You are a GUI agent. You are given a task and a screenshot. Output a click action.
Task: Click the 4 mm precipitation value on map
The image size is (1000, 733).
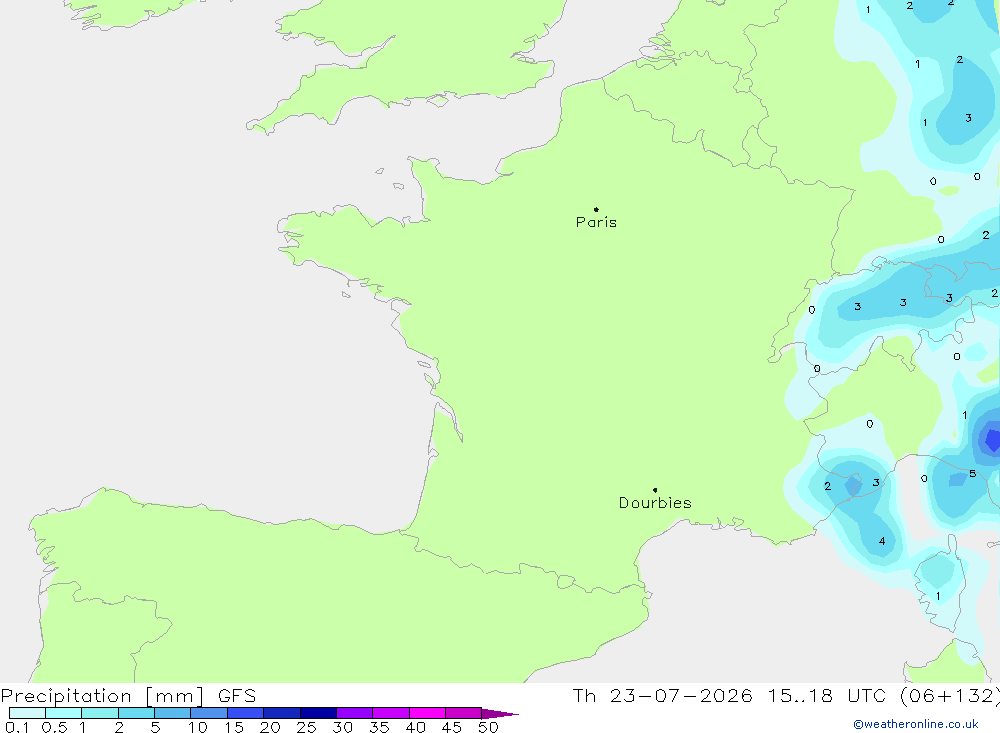coord(882,541)
